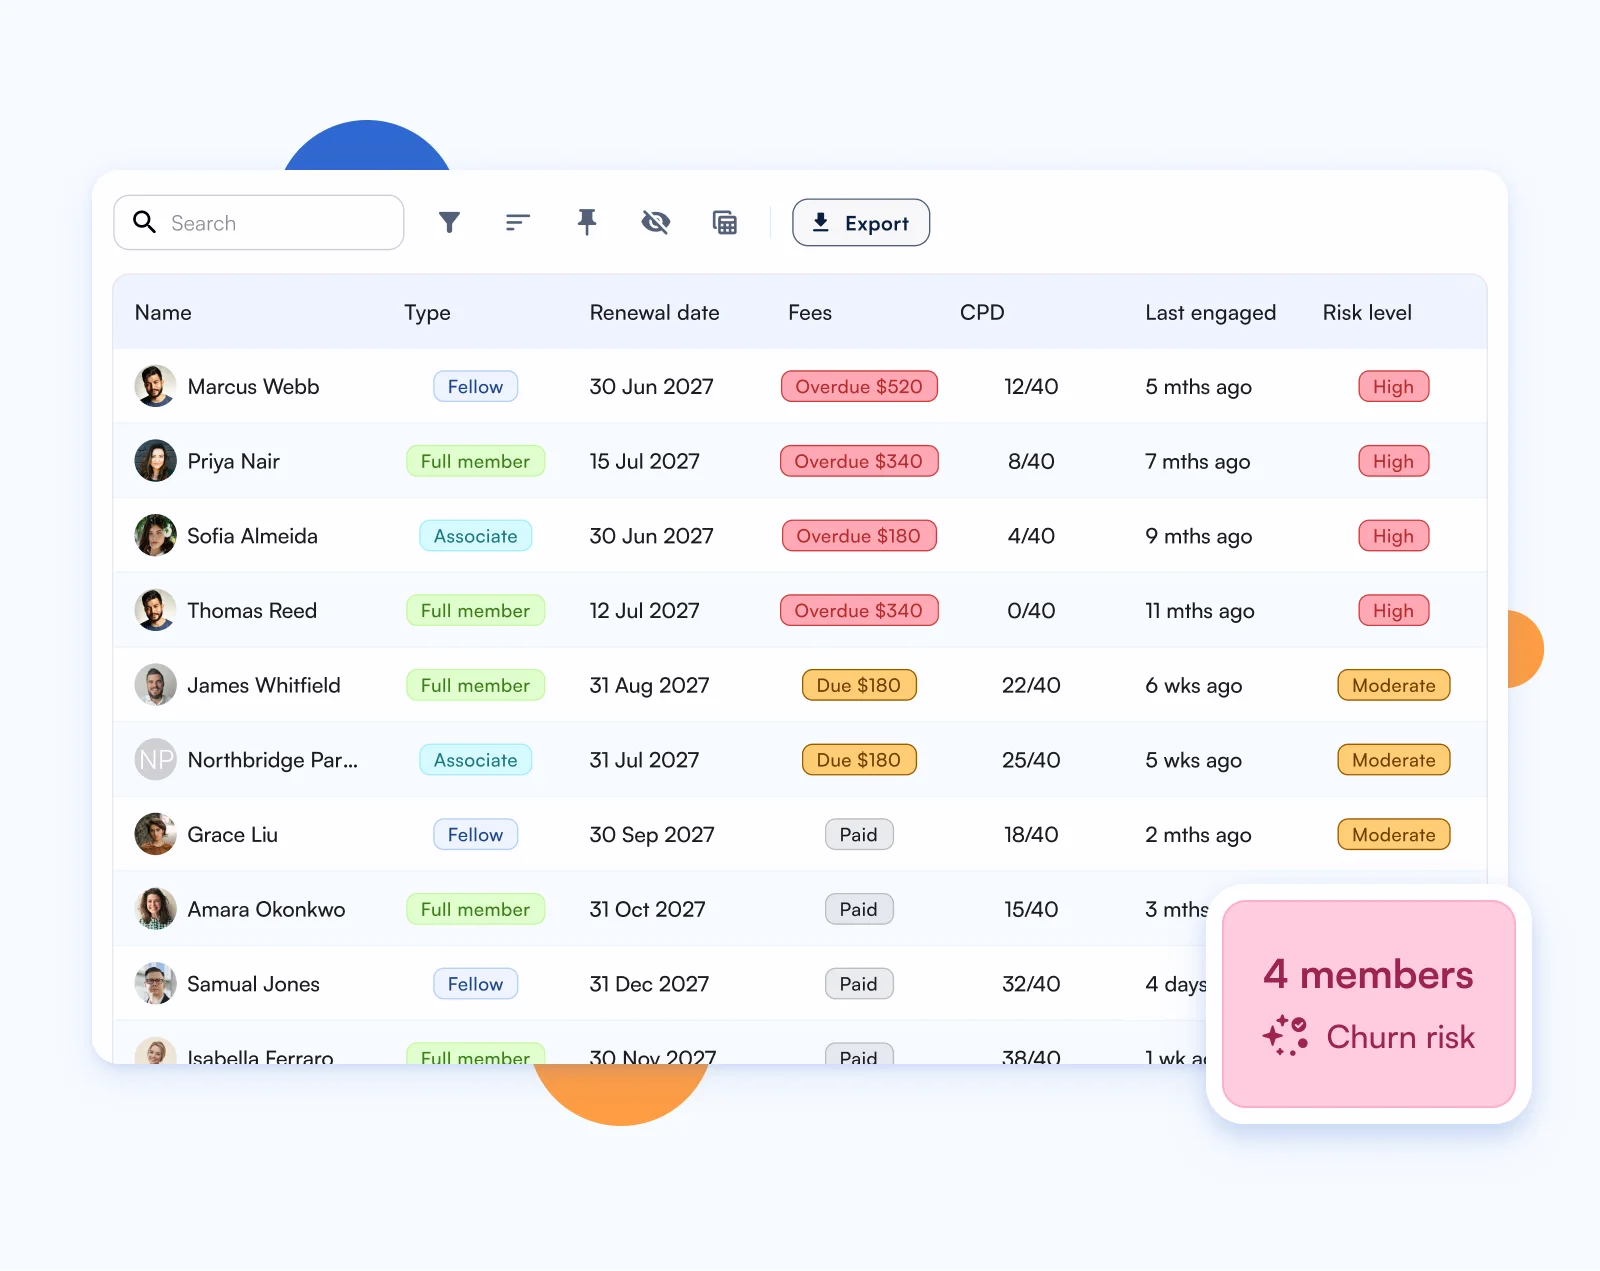Open the 4 members Churn risk card
Image resolution: width=1600 pixels, height=1271 pixels.
(x=1368, y=1004)
